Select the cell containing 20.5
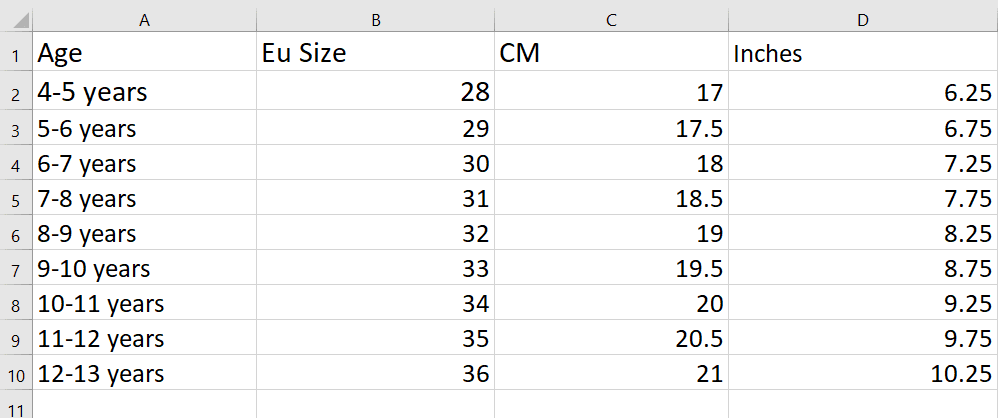 click(611, 339)
